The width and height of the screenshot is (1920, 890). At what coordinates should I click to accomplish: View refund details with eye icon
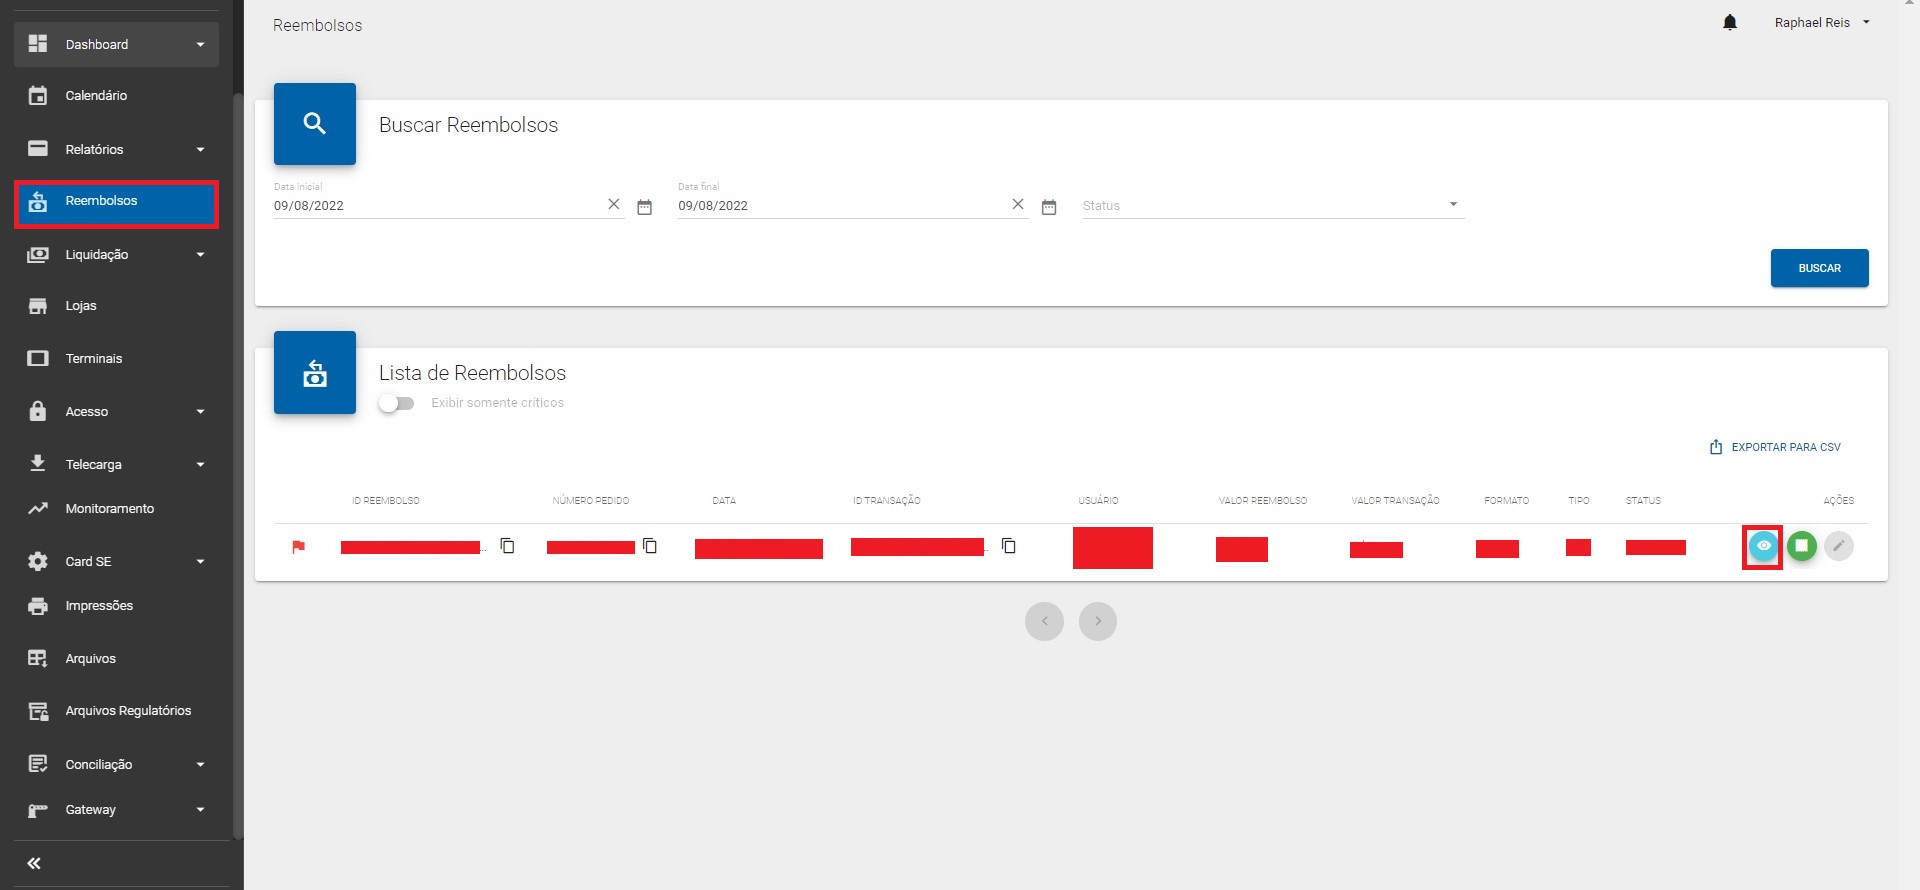tap(1763, 546)
